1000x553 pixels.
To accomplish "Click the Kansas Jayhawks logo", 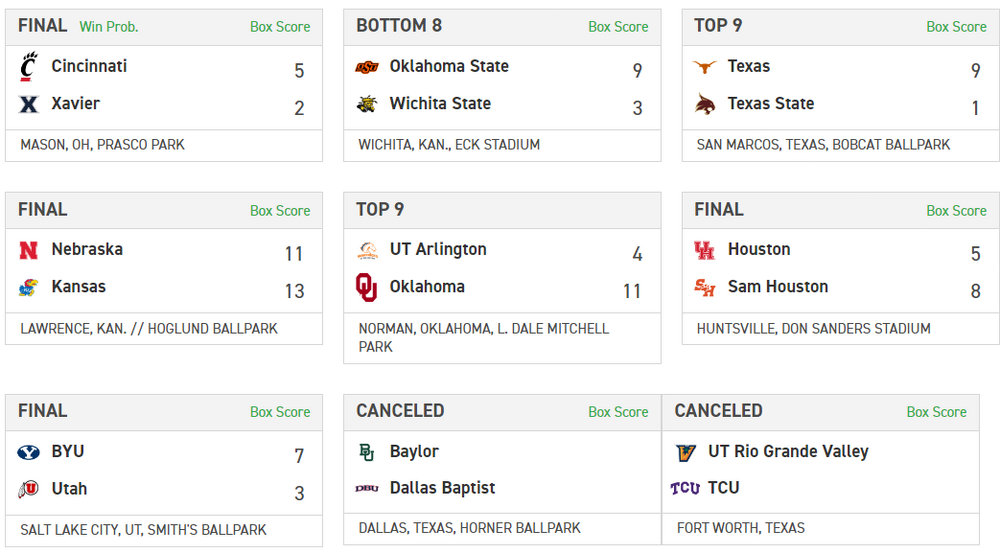I will click(28, 287).
